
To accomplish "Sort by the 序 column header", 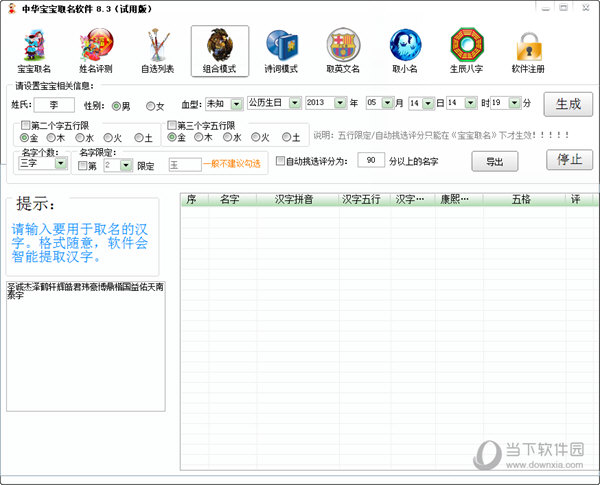I will (x=195, y=199).
